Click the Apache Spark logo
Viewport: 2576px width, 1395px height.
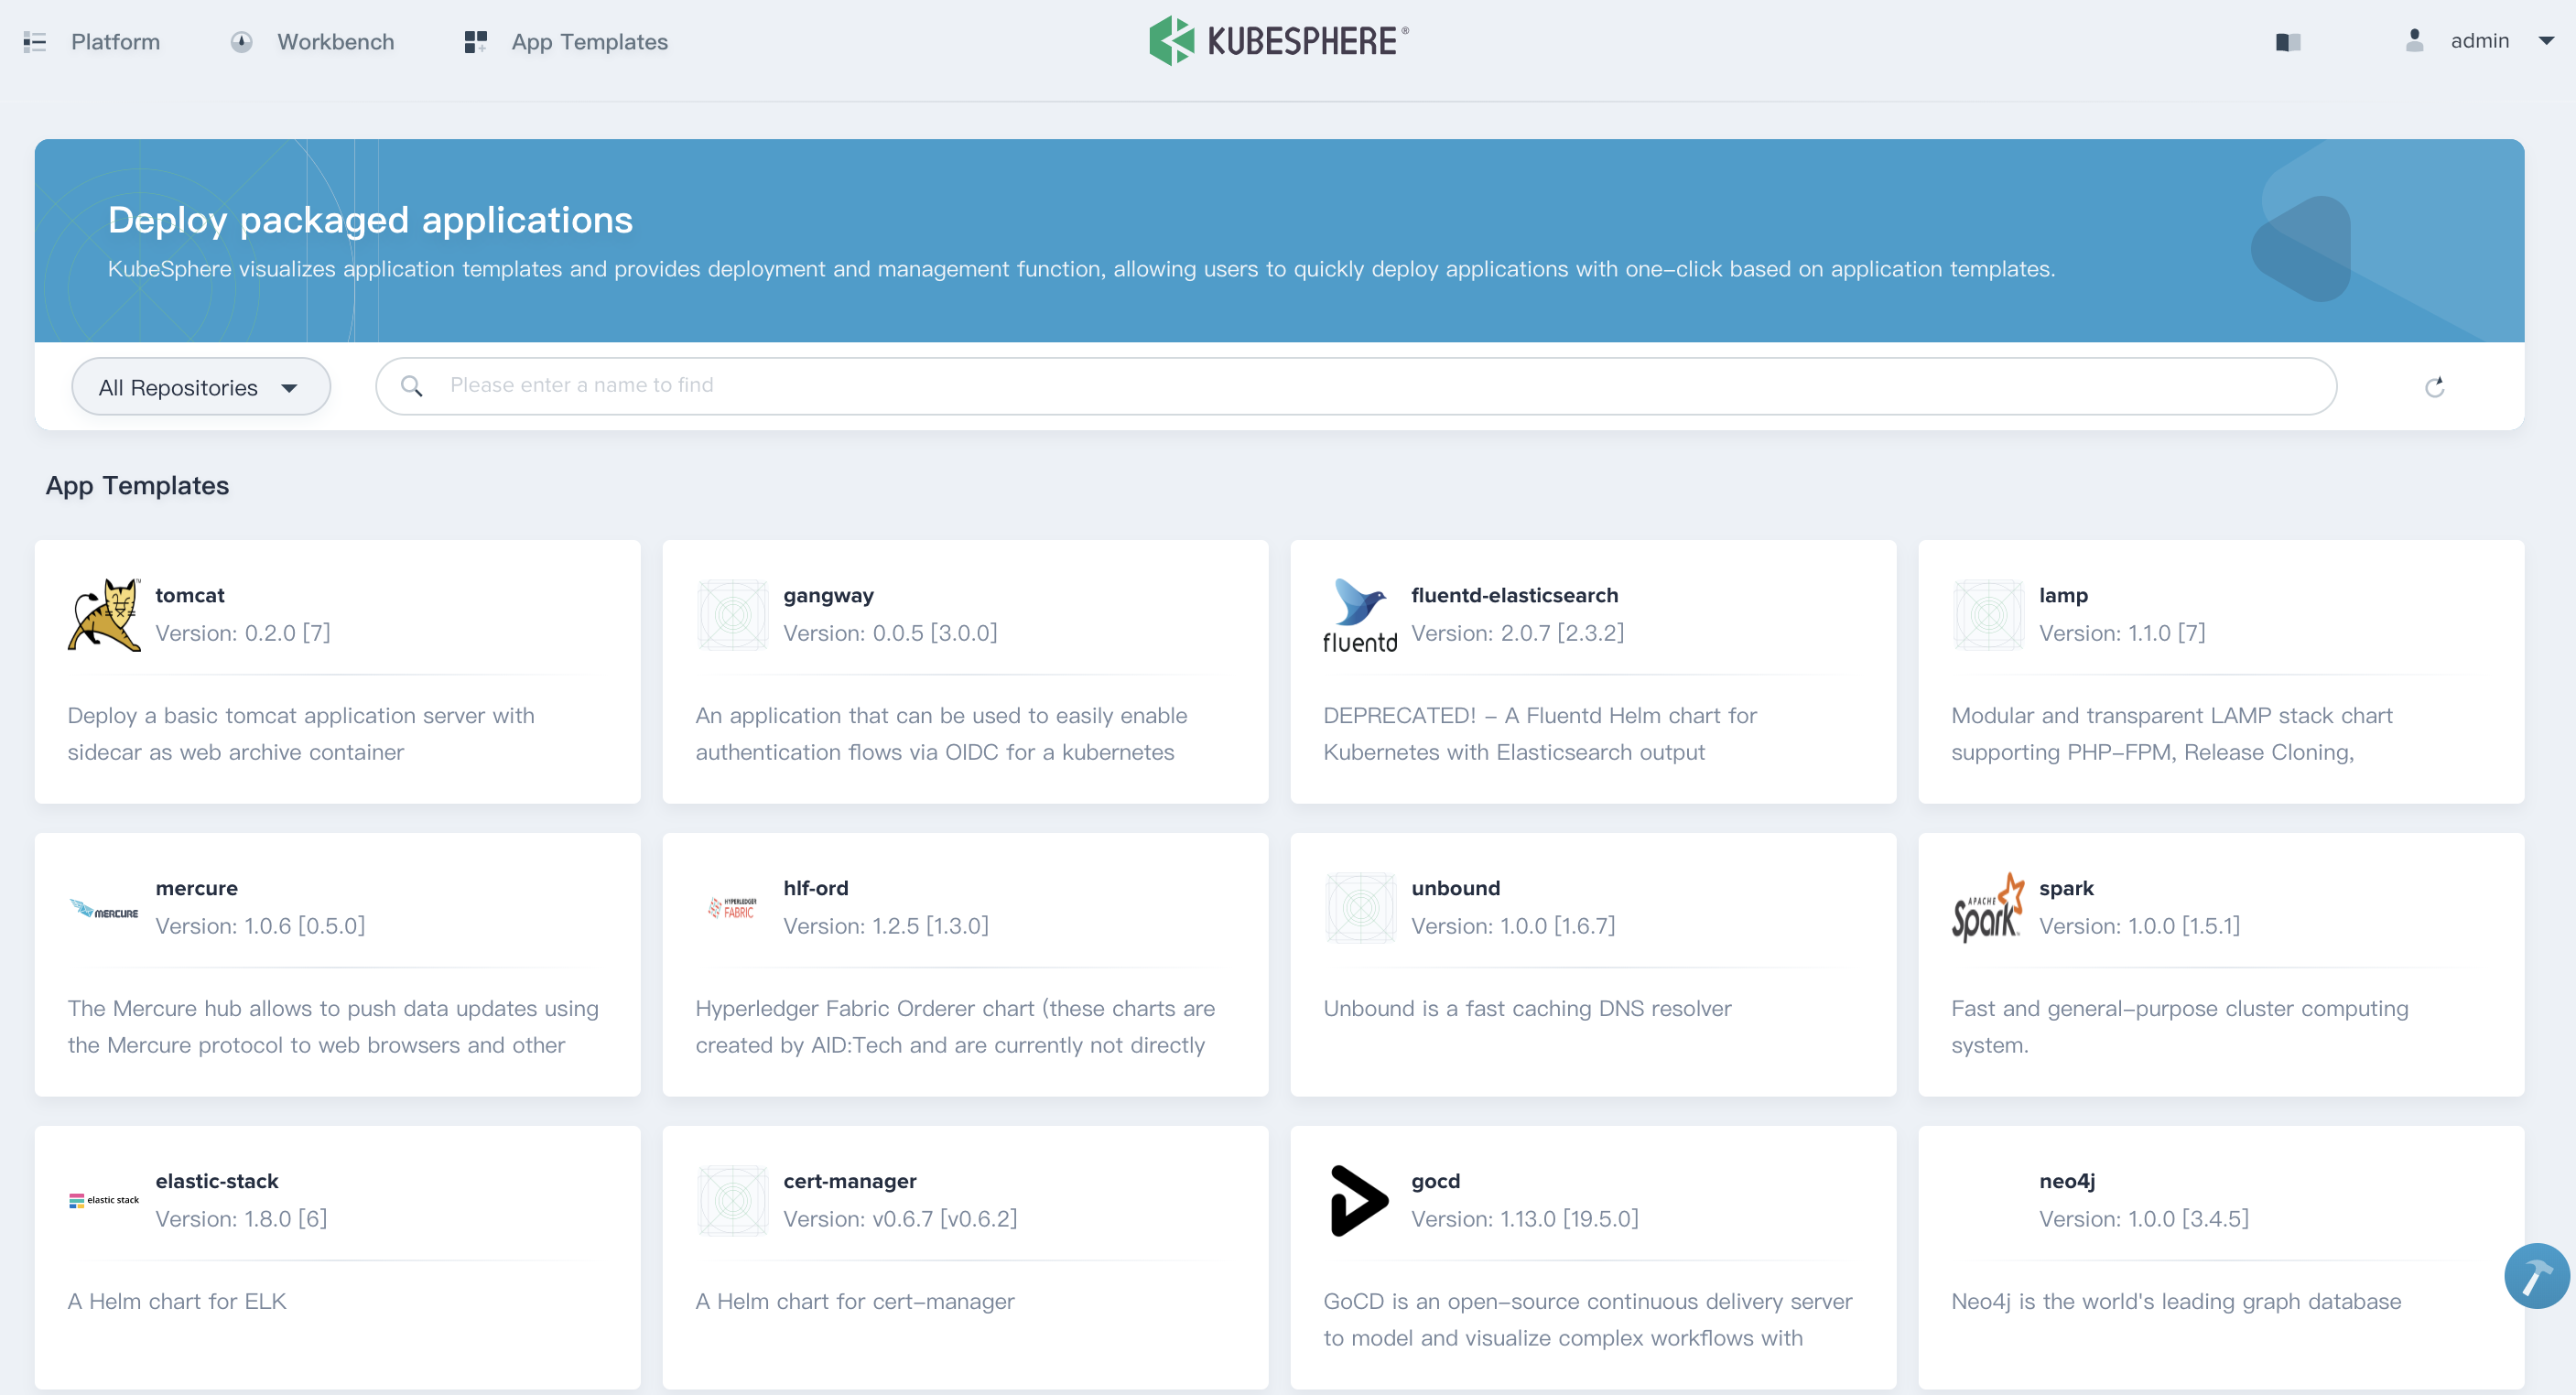point(1988,907)
